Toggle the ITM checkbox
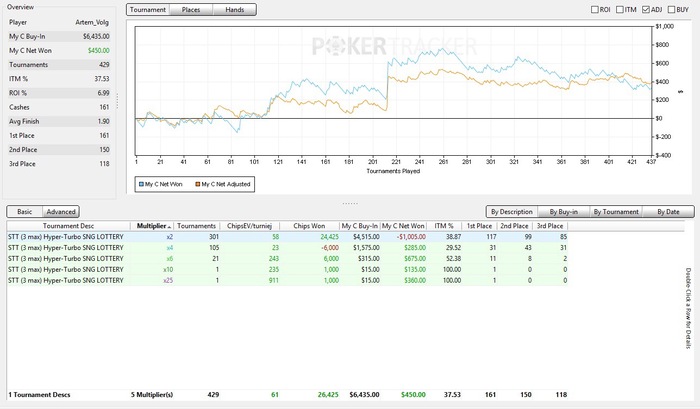The width and height of the screenshot is (700, 409). [620, 10]
